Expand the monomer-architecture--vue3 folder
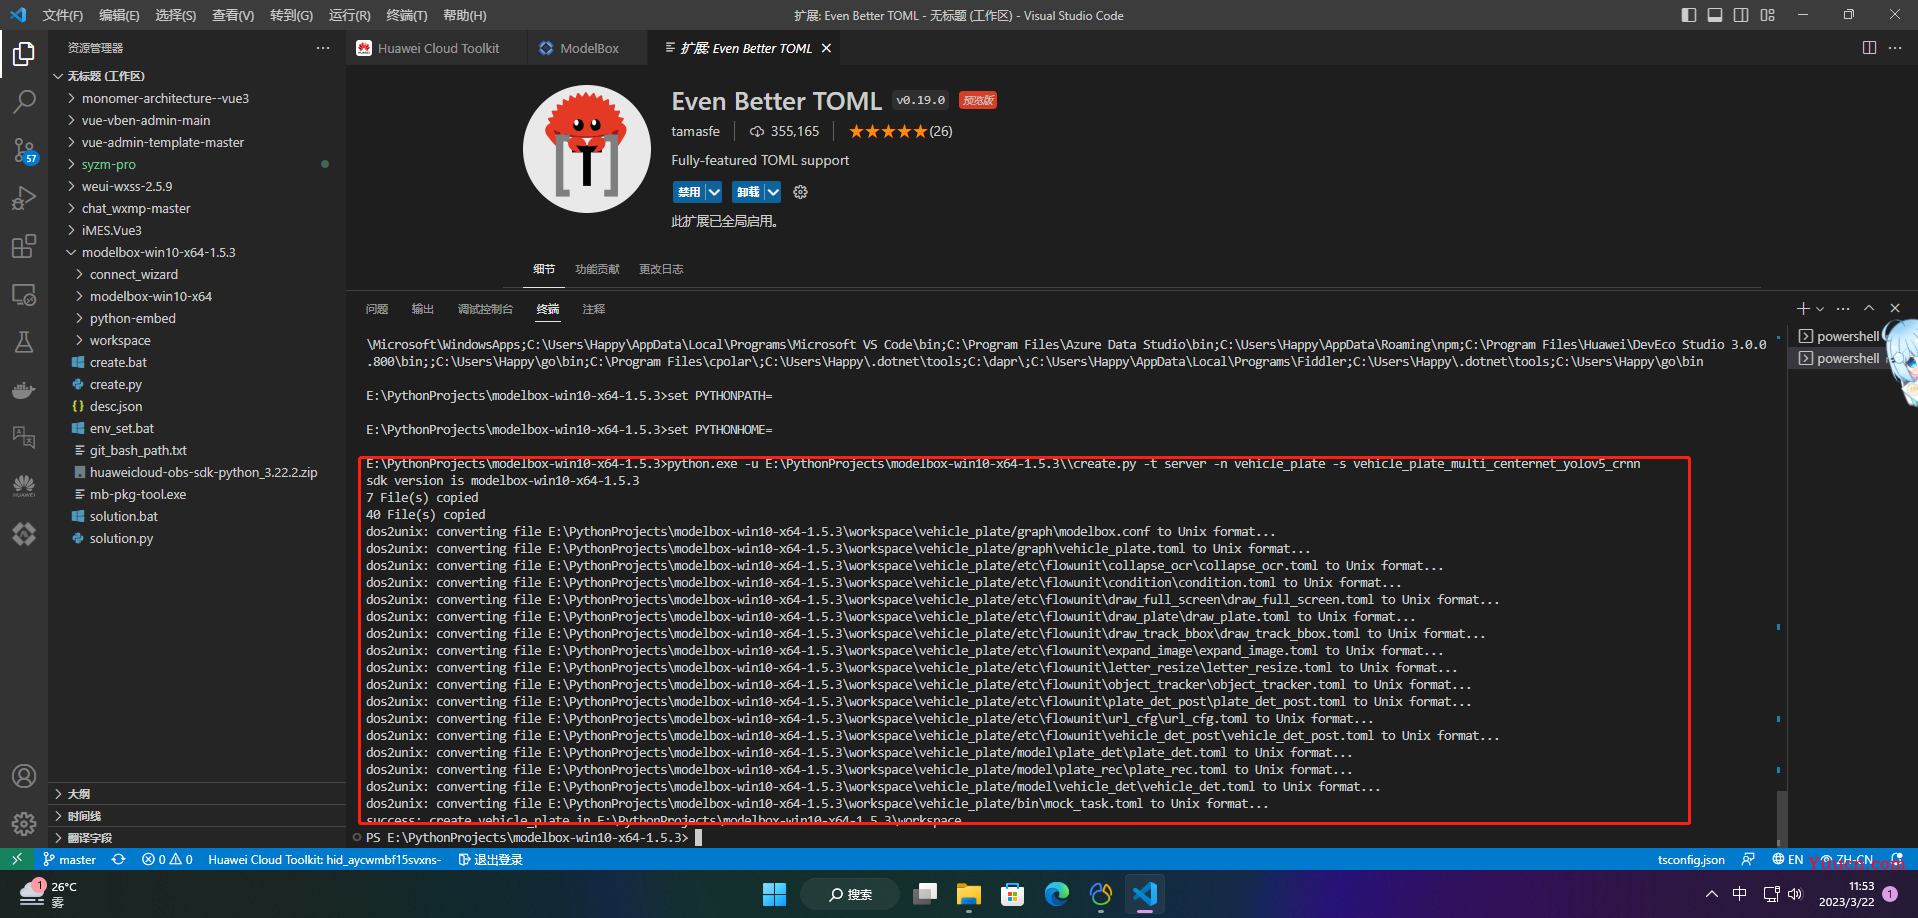Image resolution: width=1918 pixels, height=918 pixels. [x=166, y=98]
